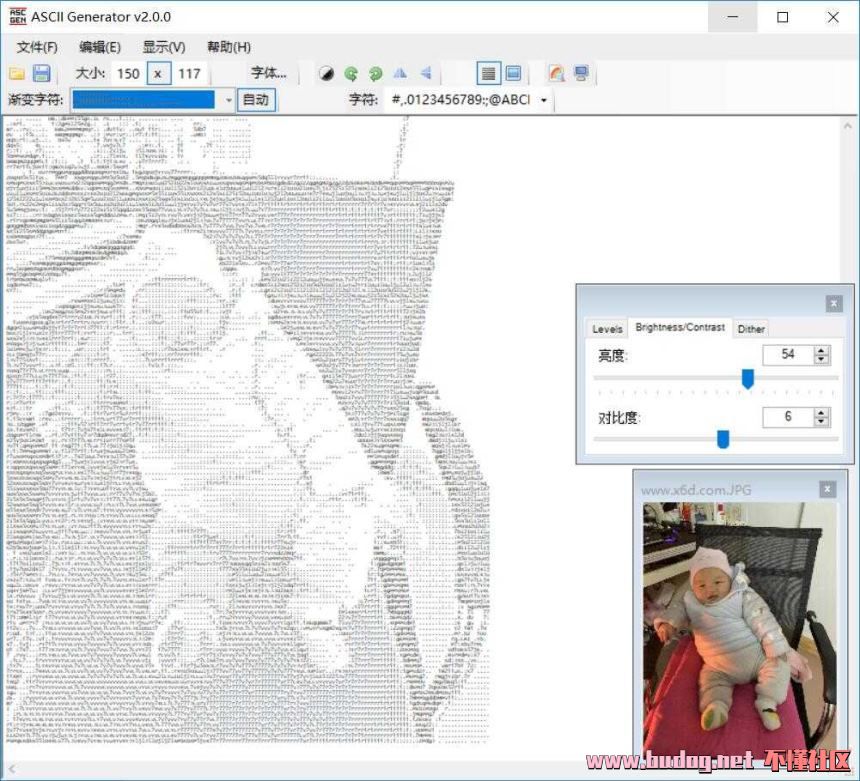Click the blue highlighted ramp text field
This screenshot has height=781, width=860.
pyautogui.click(x=144, y=100)
